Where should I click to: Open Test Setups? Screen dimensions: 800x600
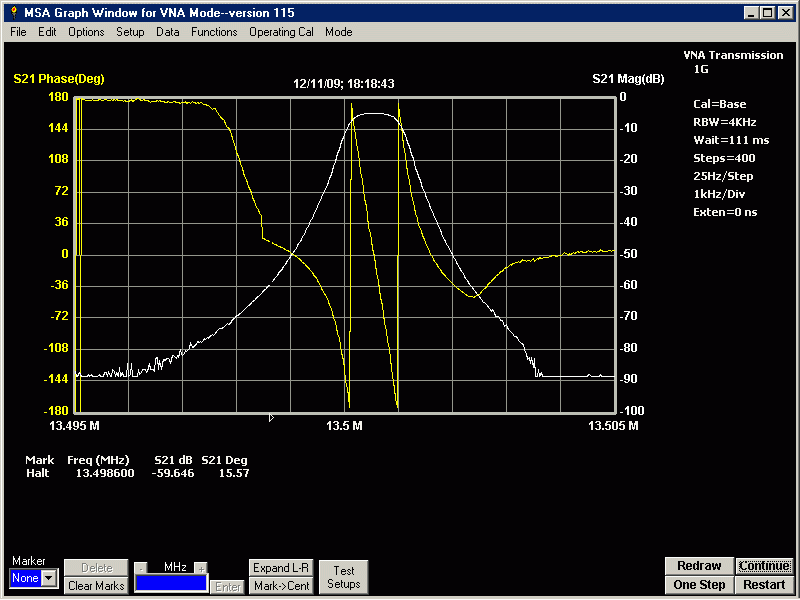343,577
